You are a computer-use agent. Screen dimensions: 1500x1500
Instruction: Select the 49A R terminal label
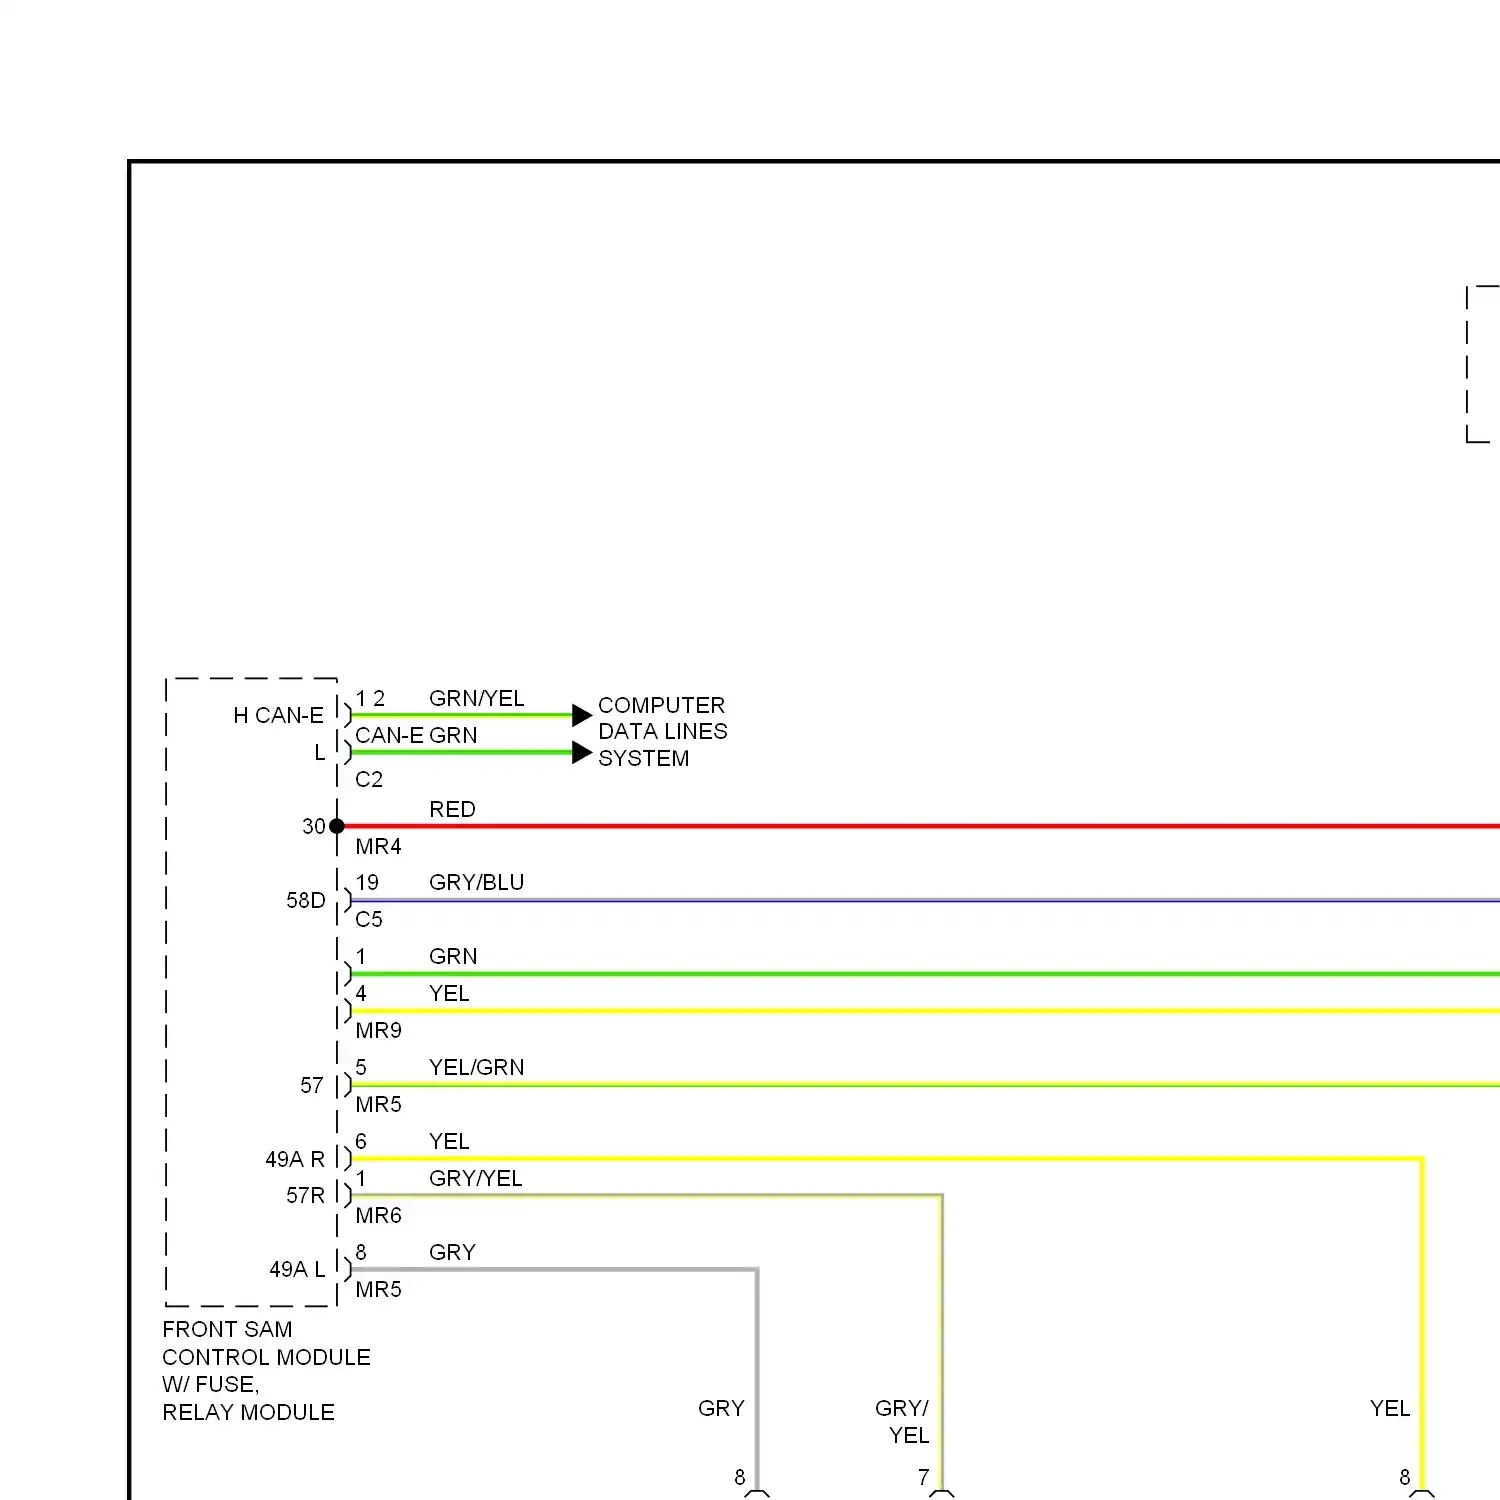[x=295, y=1159]
